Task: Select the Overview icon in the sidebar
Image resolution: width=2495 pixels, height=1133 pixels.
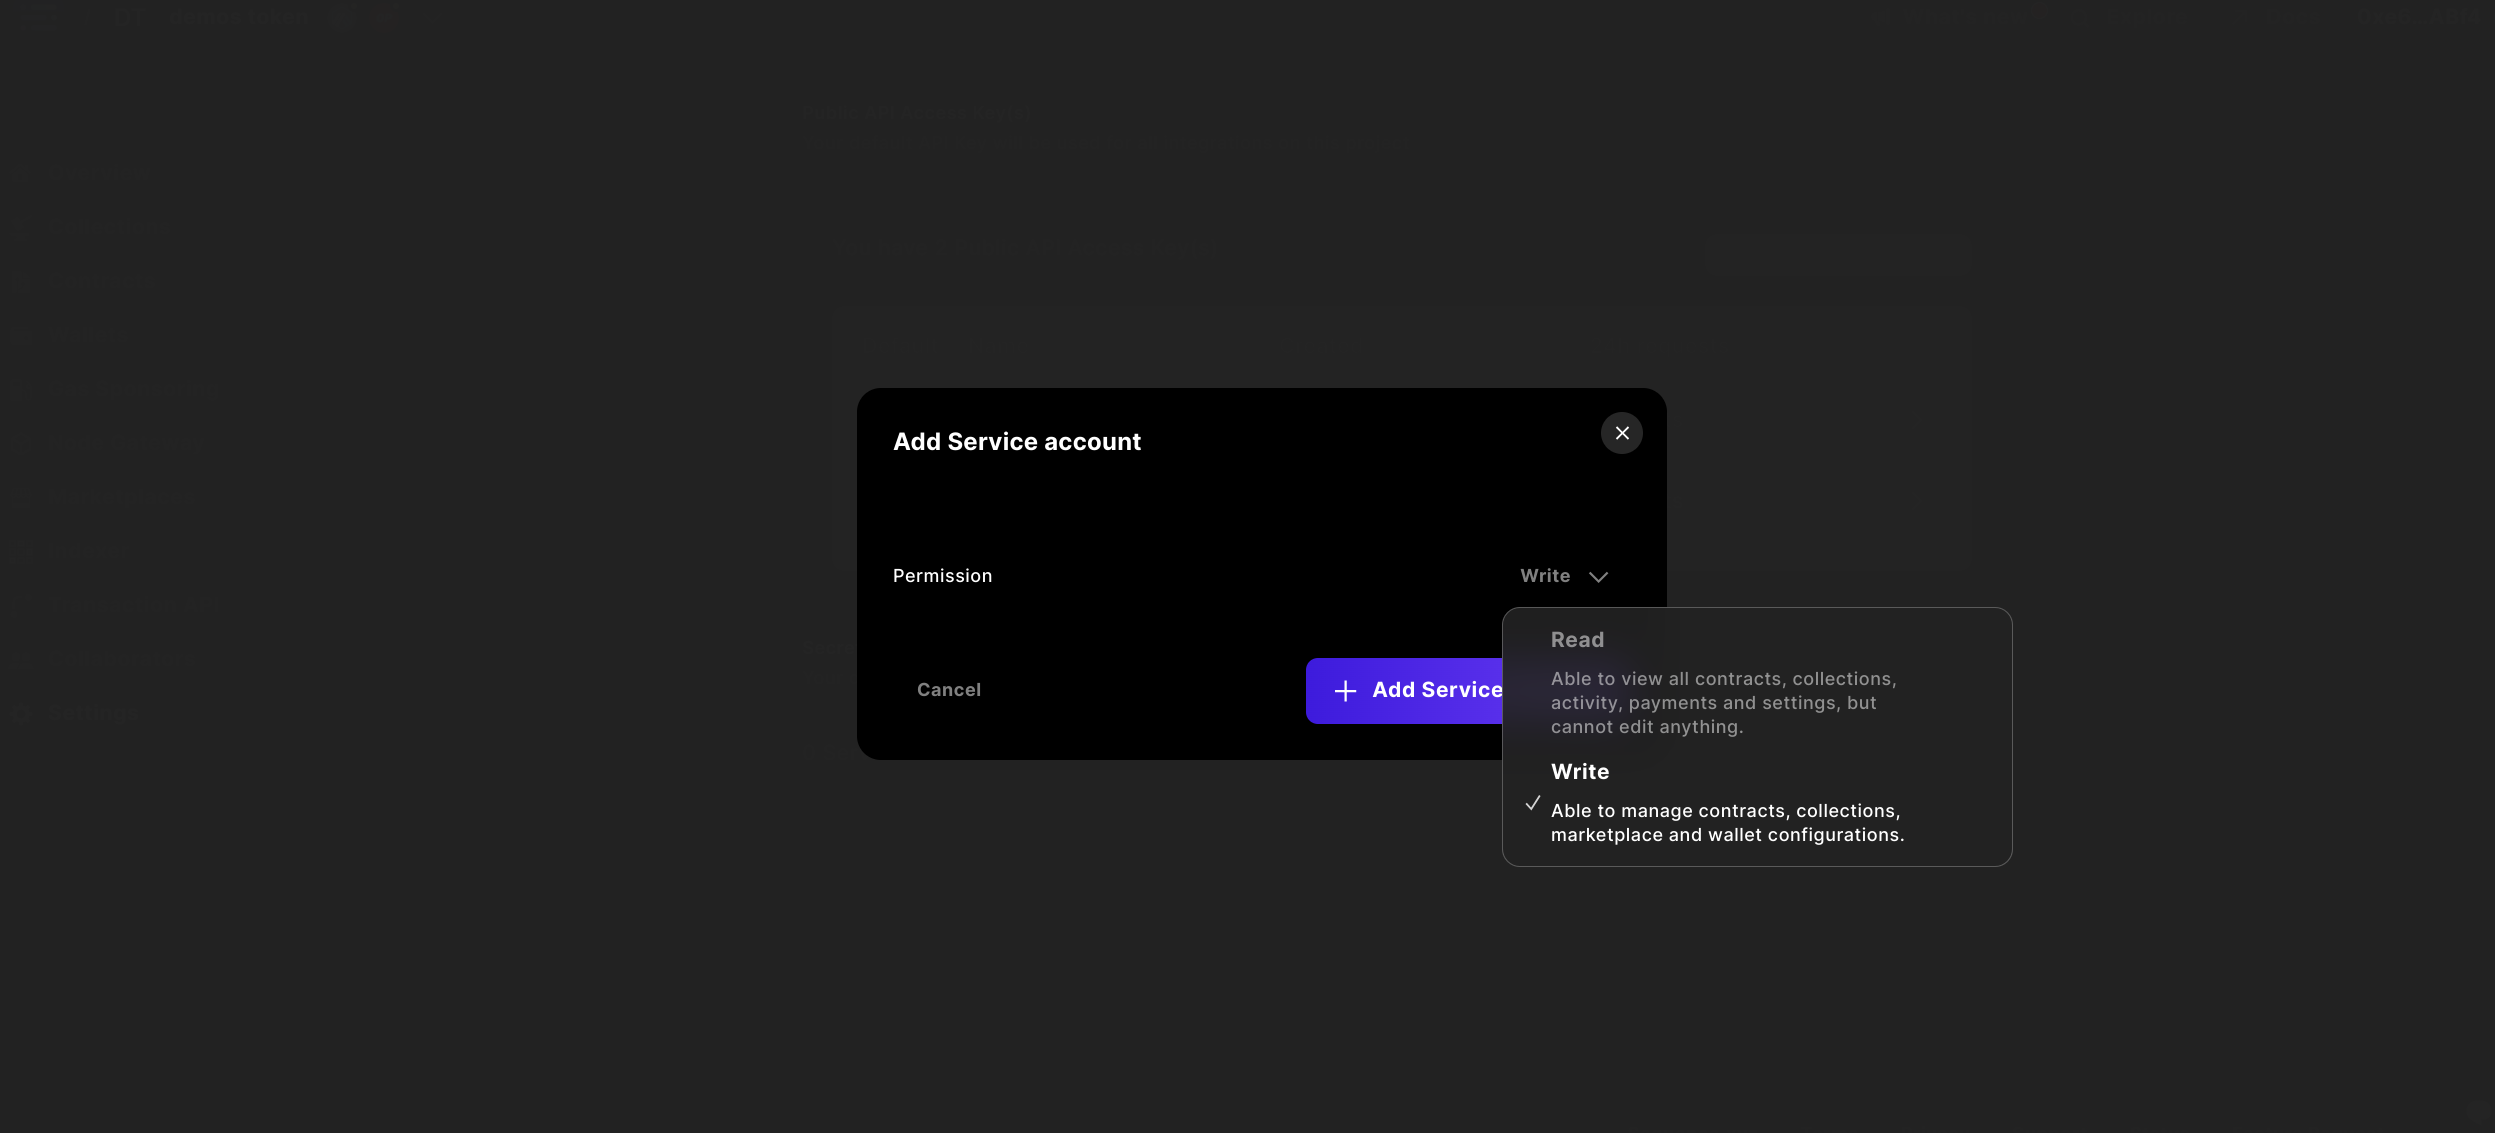Action: 21,173
